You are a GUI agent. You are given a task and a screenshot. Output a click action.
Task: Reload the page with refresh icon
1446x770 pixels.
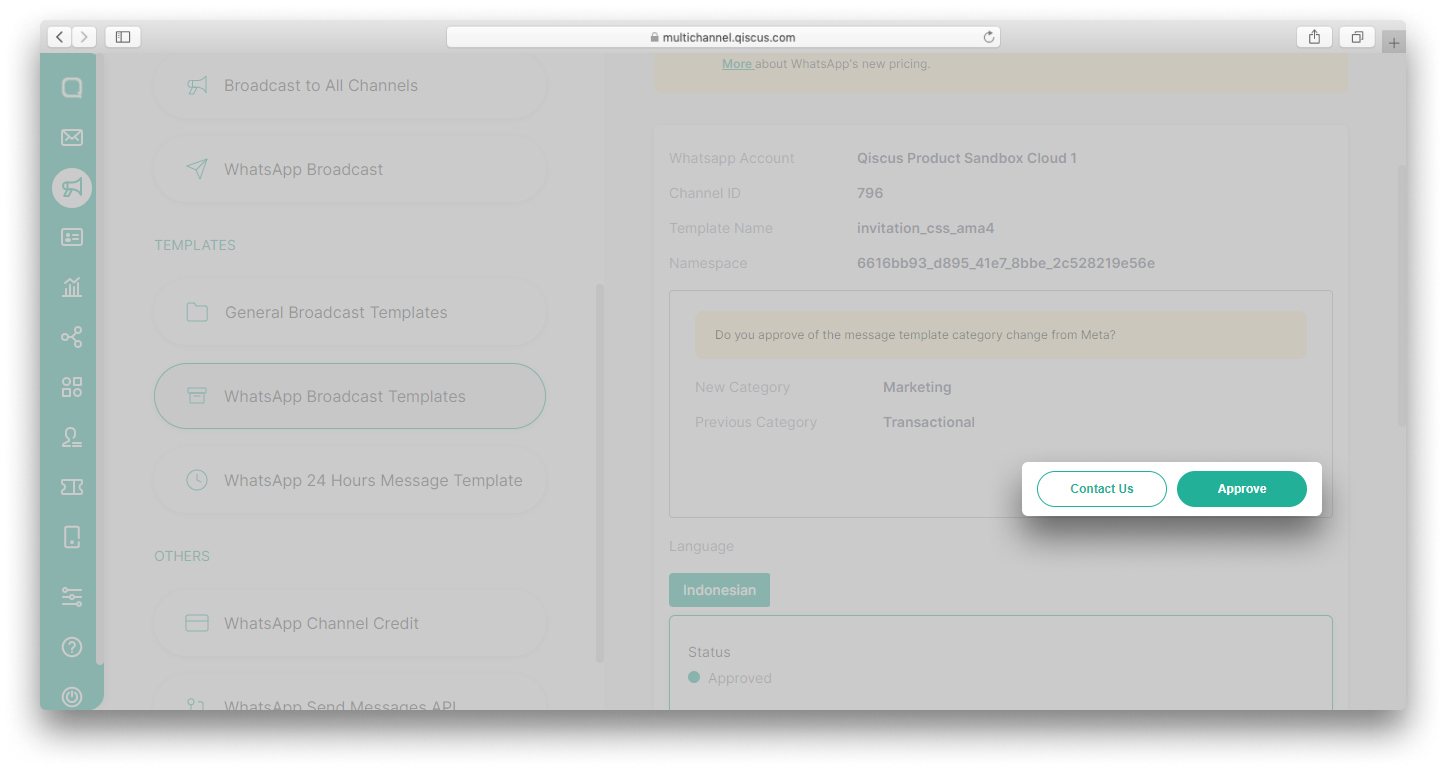coord(989,37)
